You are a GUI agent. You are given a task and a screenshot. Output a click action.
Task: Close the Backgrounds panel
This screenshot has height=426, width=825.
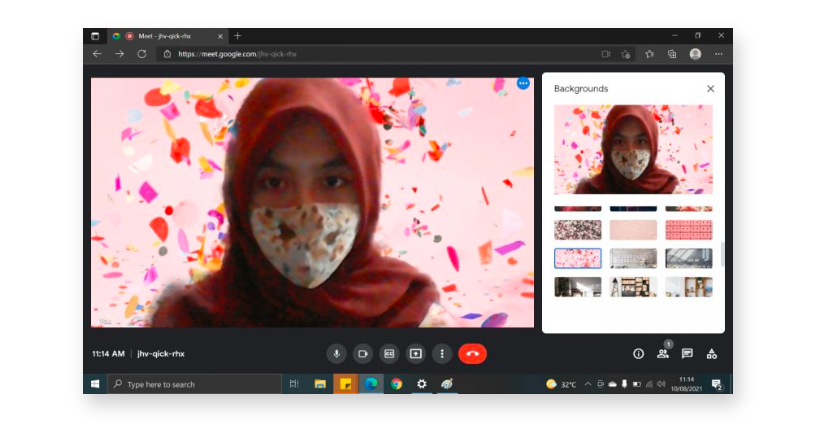coord(710,89)
